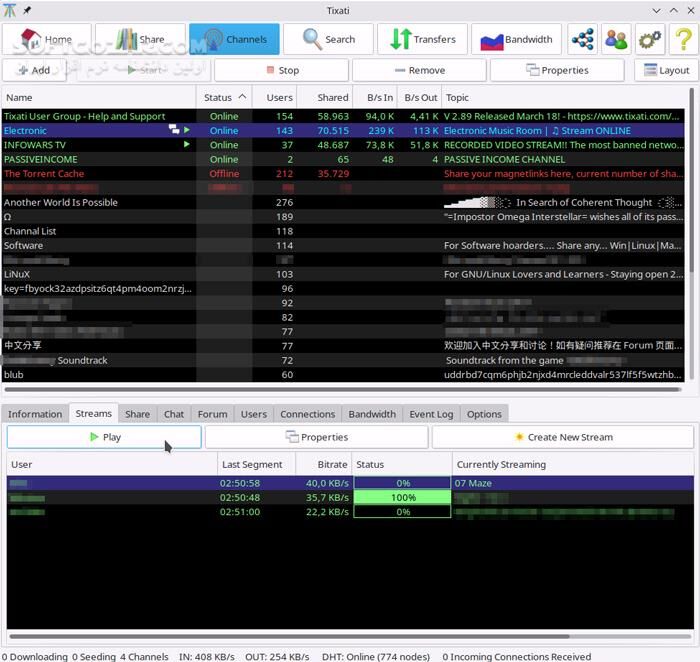This screenshot has width=700, height=662.
Task: Open the Search toolbar button
Action: [x=329, y=40]
